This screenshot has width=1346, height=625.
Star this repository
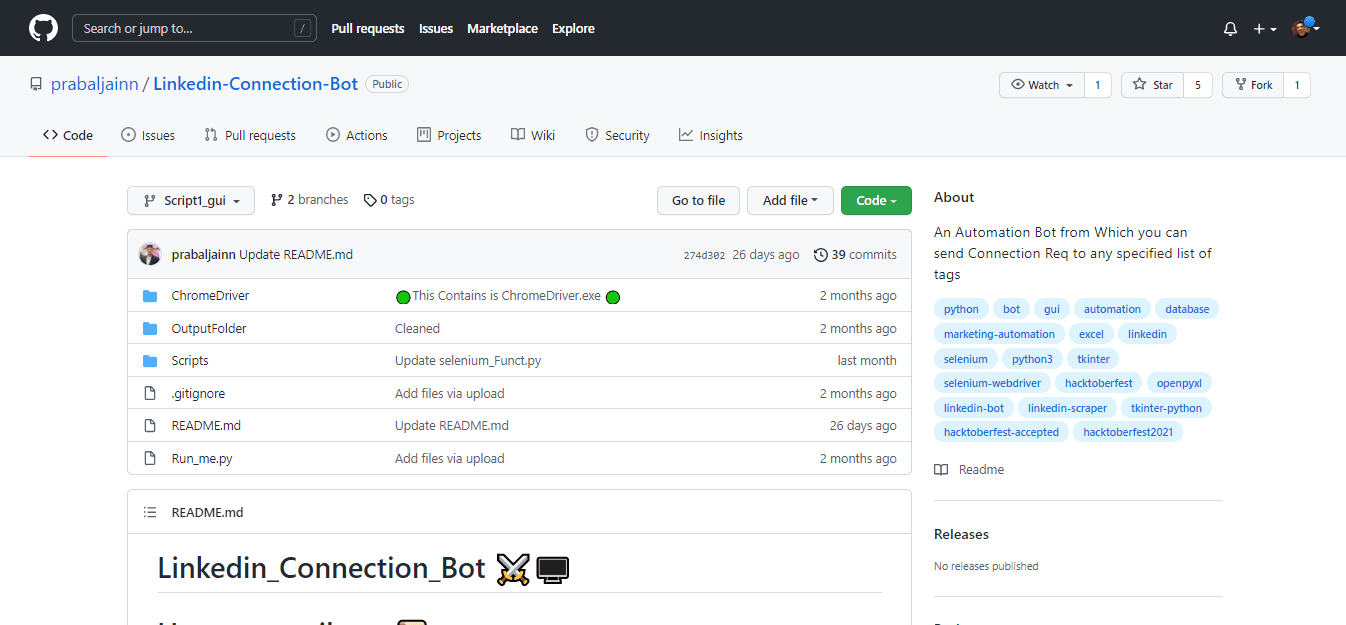[1152, 85]
